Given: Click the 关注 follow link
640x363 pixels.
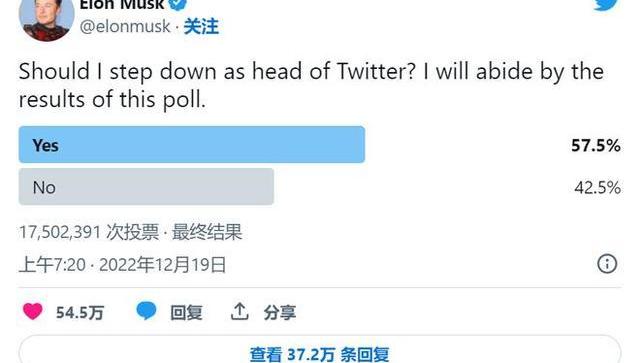Looking at the screenshot, I should 201,27.
